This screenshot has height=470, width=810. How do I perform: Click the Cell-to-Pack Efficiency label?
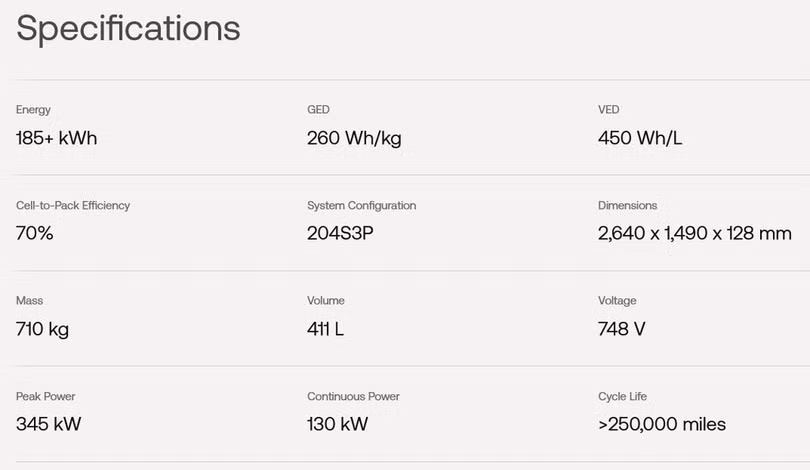click(73, 206)
